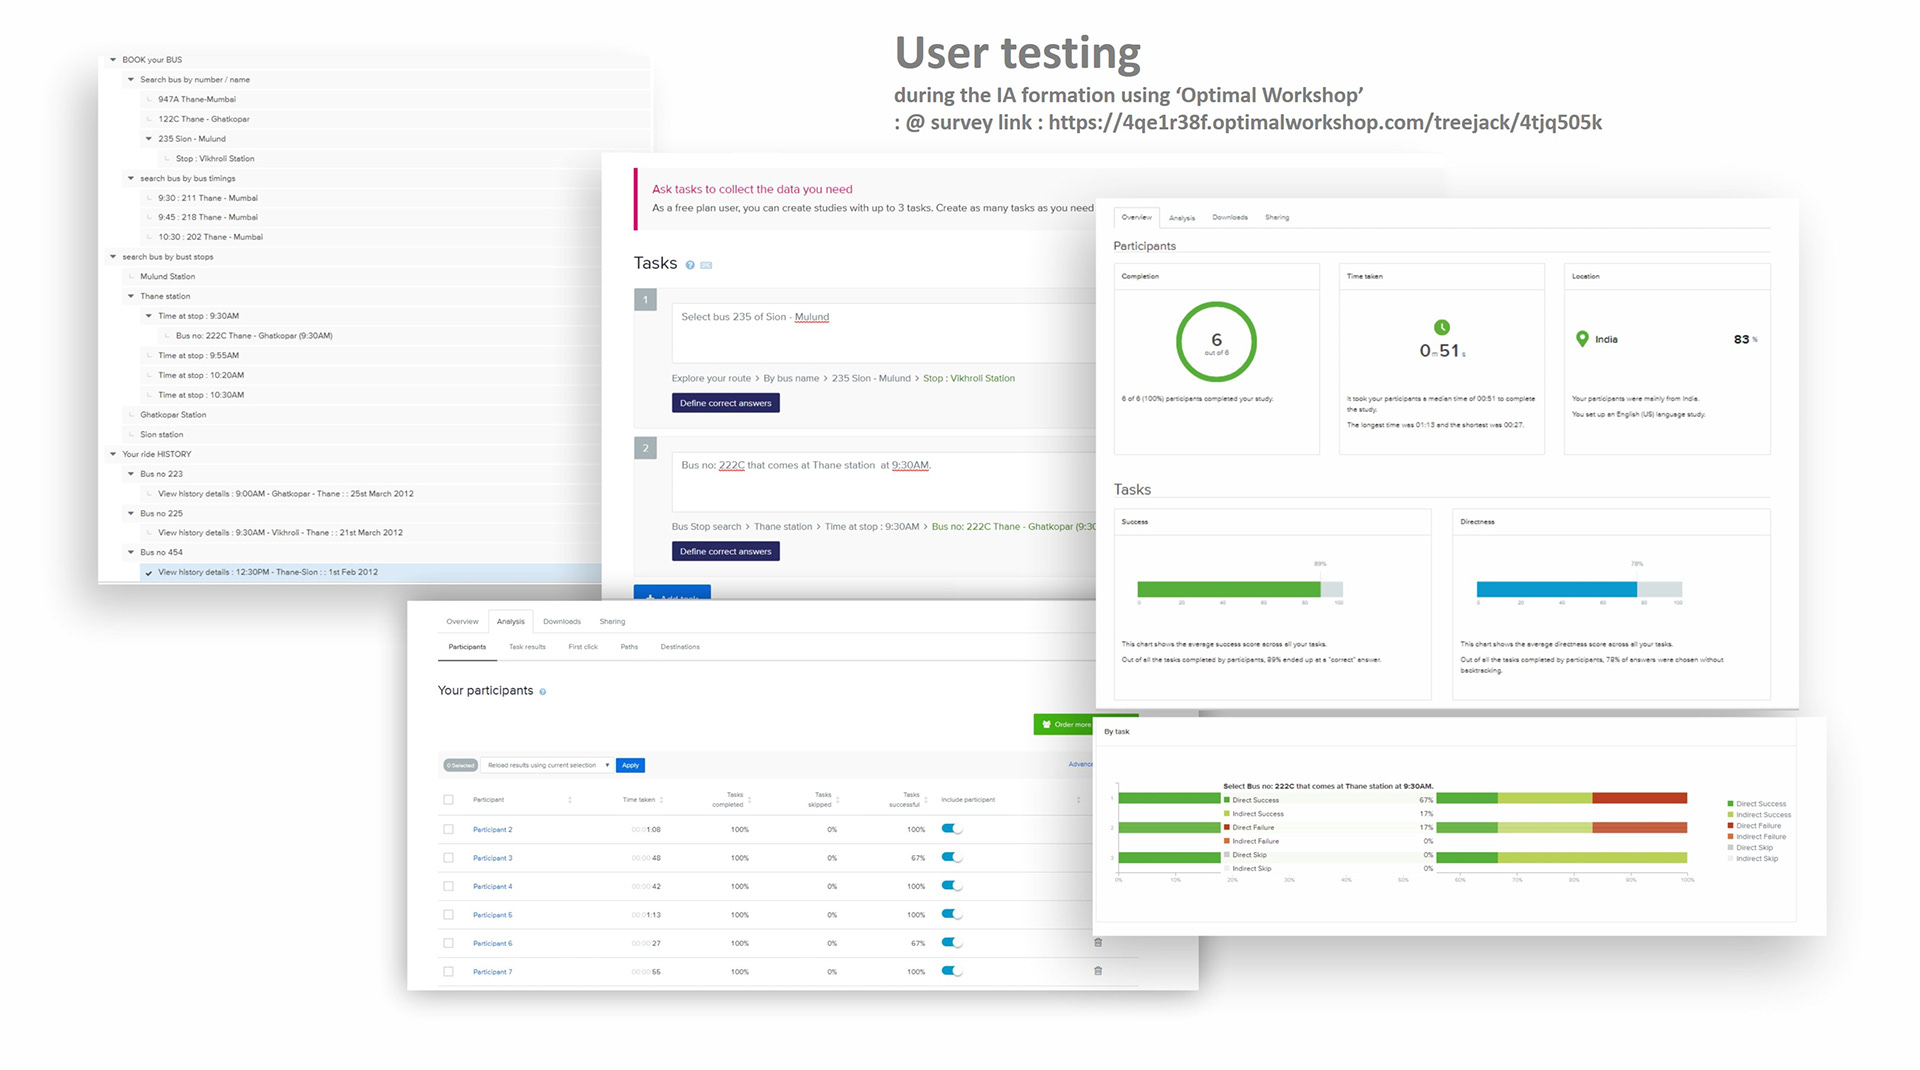Switch to the Task results sub-tab

pos(527,647)
